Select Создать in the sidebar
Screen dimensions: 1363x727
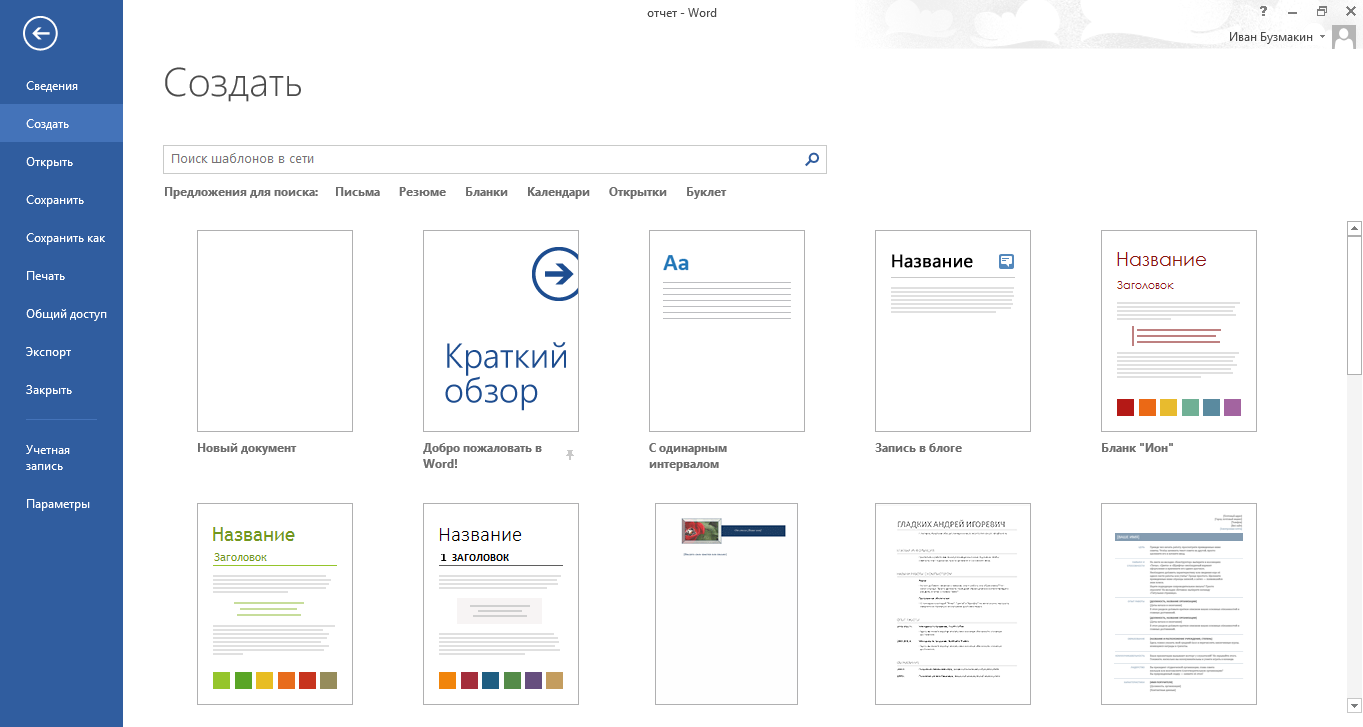click(61, 124)
